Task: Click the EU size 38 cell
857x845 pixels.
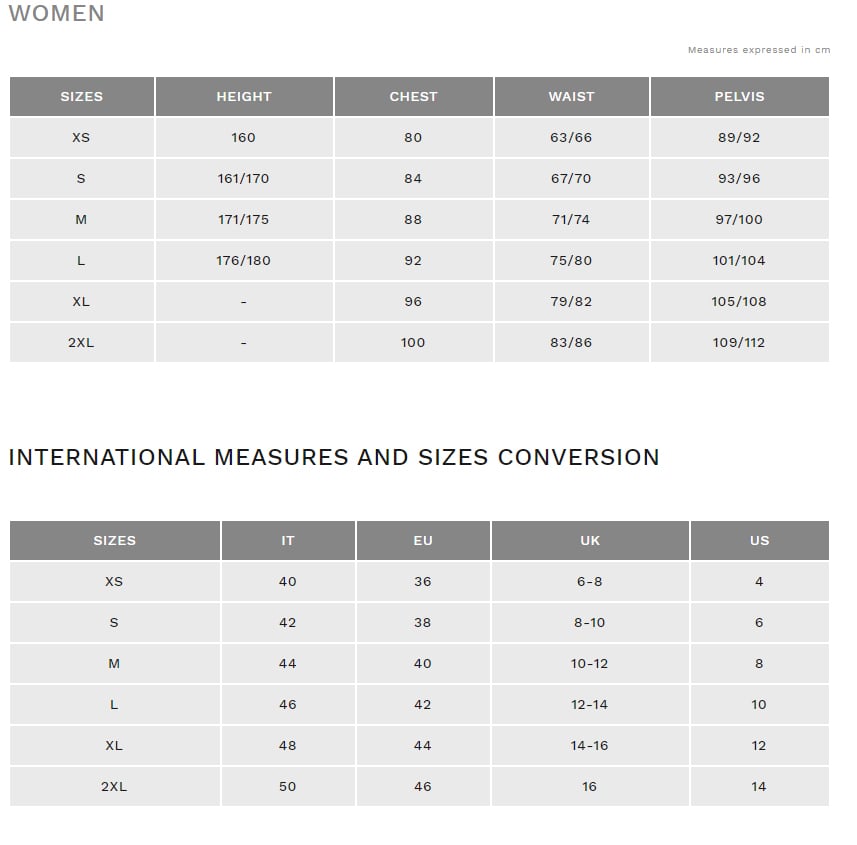Action: pyautogui.click(x=423, y=623)
